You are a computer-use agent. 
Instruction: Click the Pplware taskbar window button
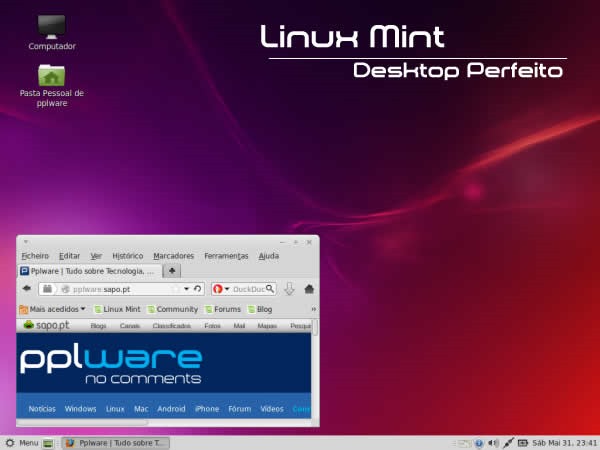116,443
